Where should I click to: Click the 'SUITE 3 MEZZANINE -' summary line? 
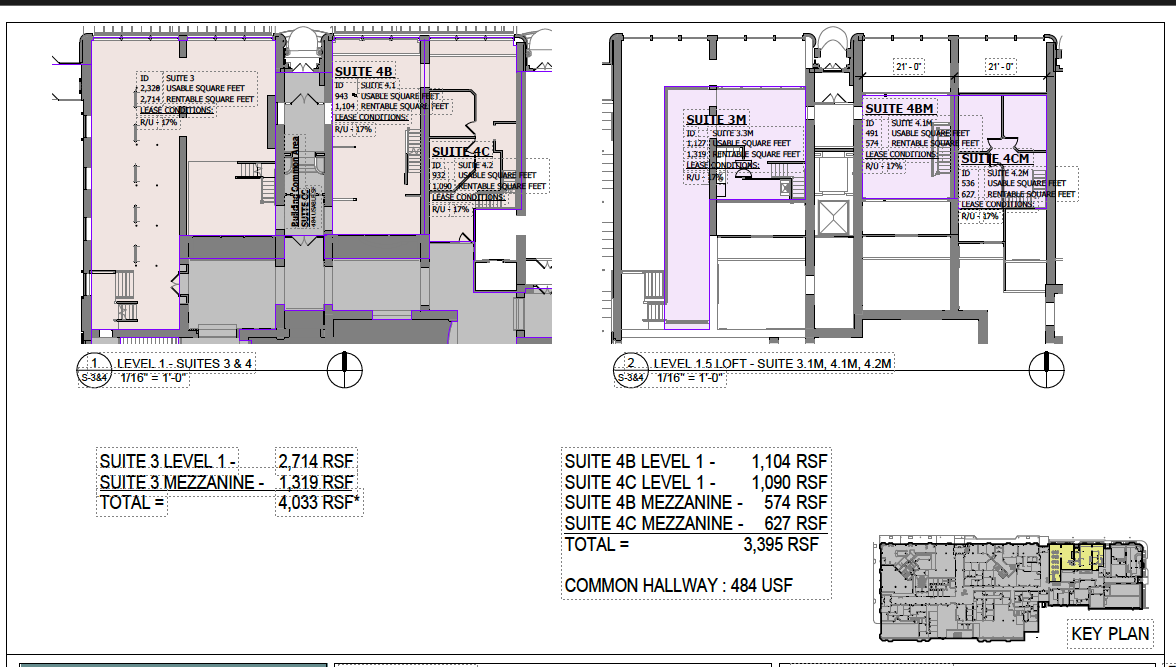pyautogui.click(x=182, y=482)
